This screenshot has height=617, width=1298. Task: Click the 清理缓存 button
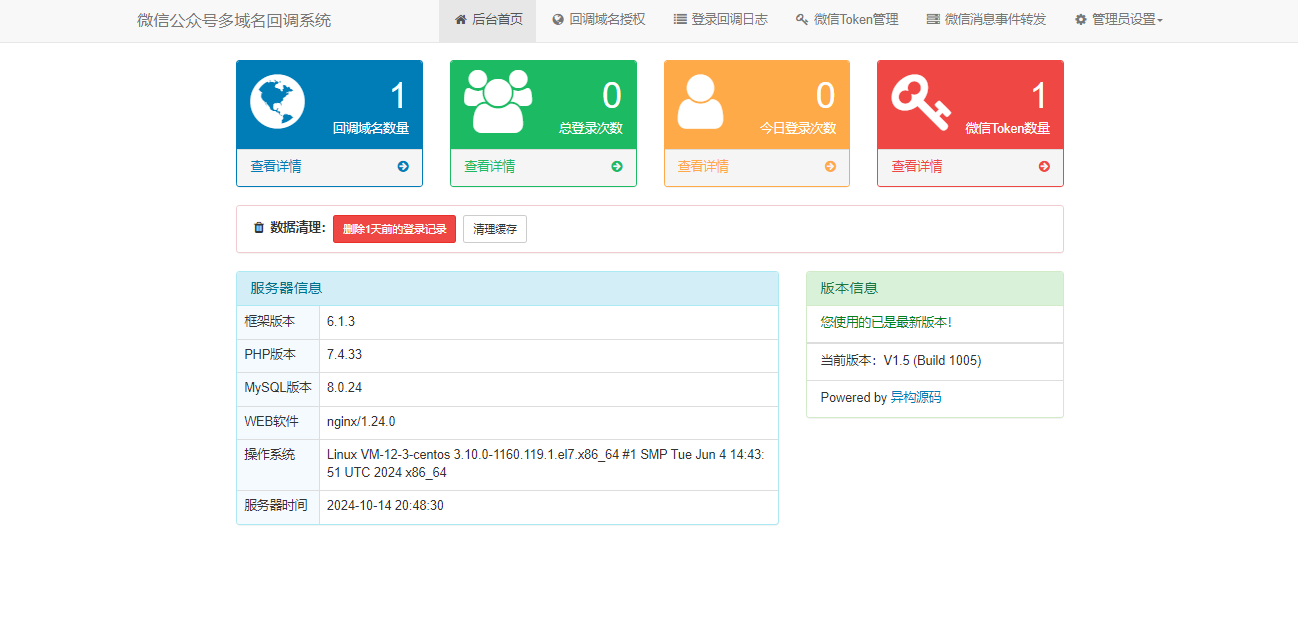[494, 228]
